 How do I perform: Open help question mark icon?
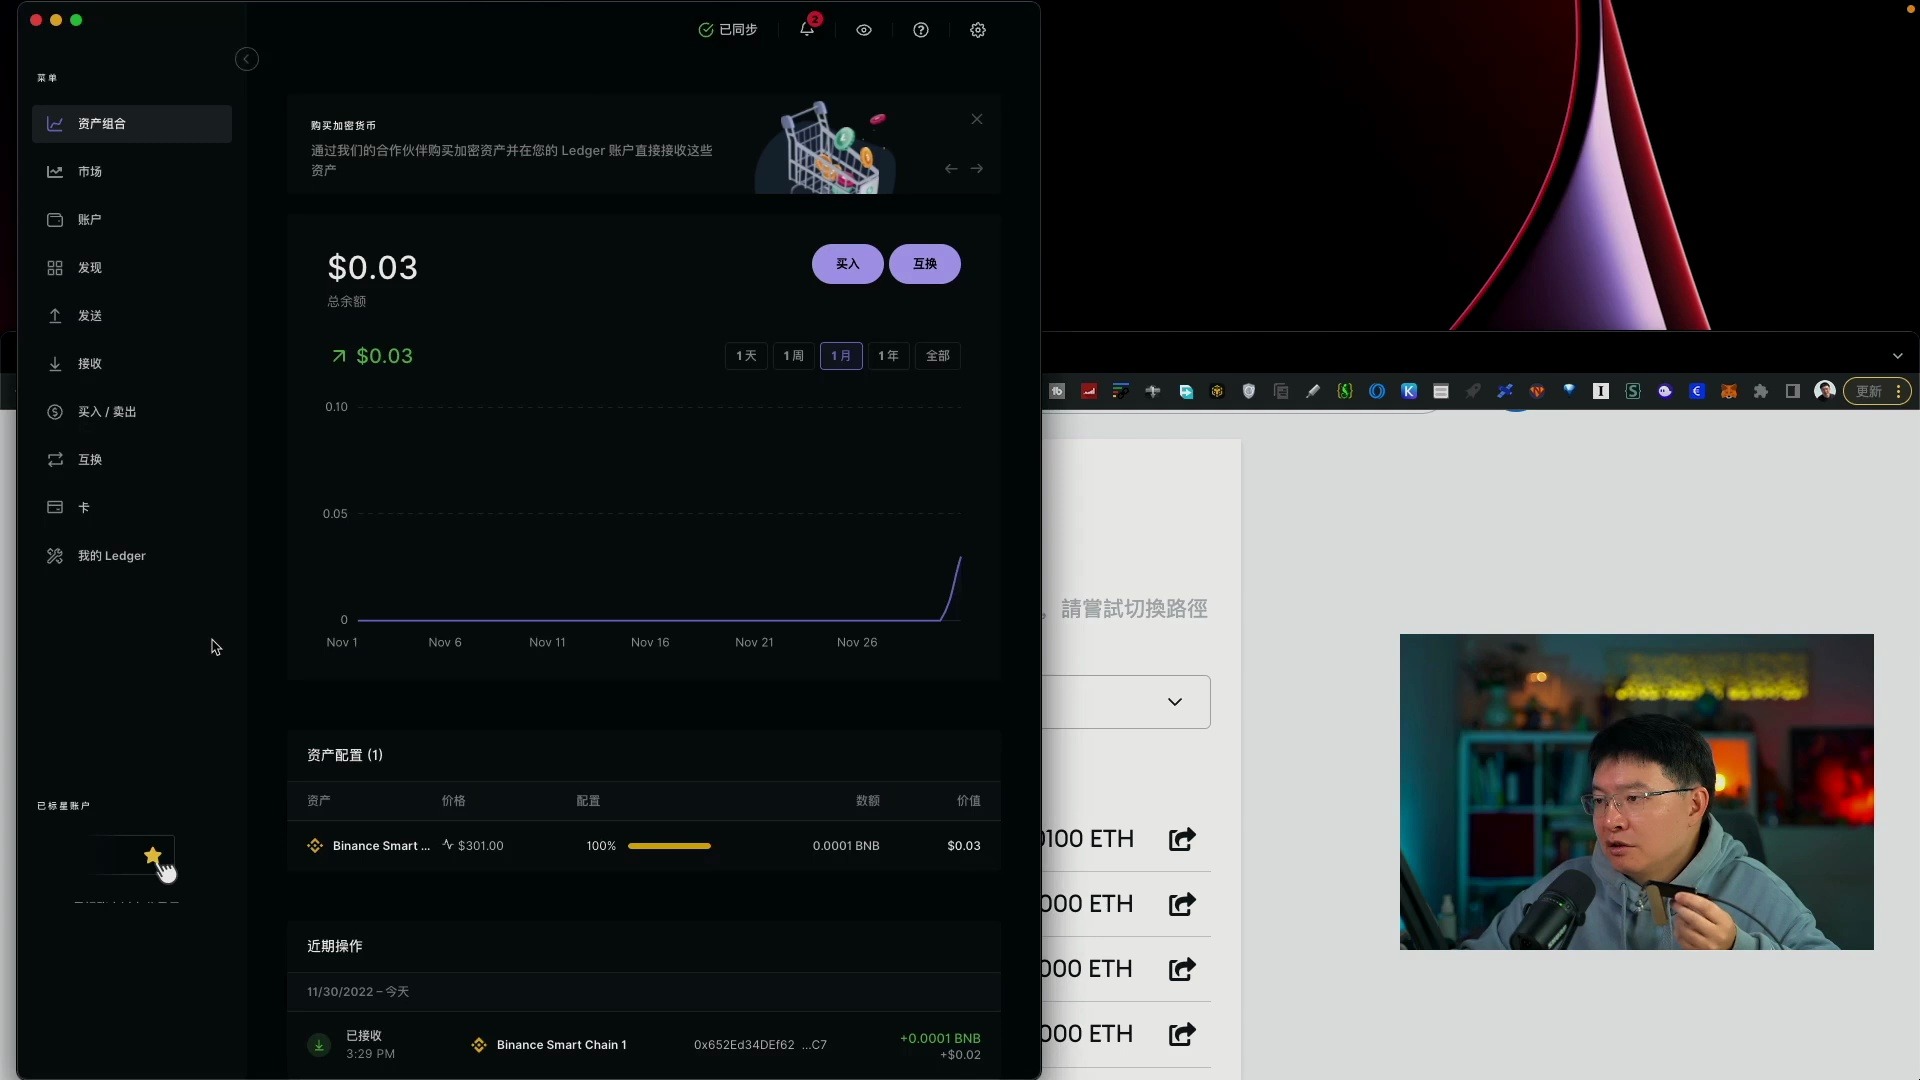point(921,30)
